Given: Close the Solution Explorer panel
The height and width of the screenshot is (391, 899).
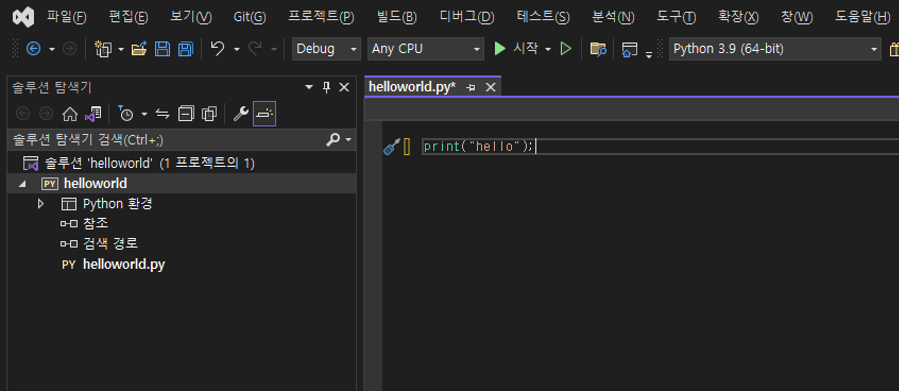Looking at the screenshot, I should coord(344,88).
